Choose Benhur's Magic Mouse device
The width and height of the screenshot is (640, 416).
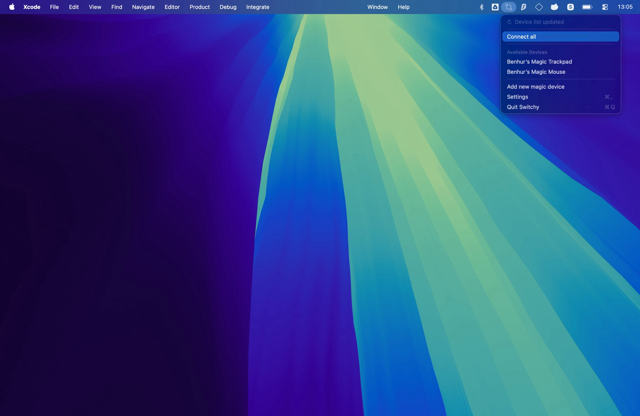[561, 72]
